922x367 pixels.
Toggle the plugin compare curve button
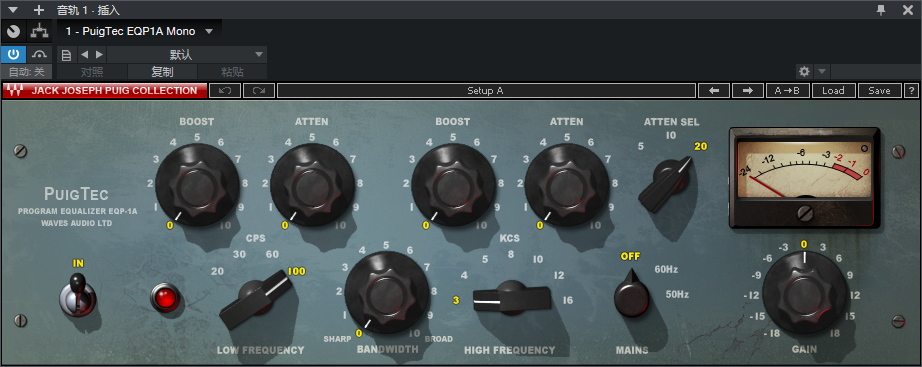[x=39, y=55]
